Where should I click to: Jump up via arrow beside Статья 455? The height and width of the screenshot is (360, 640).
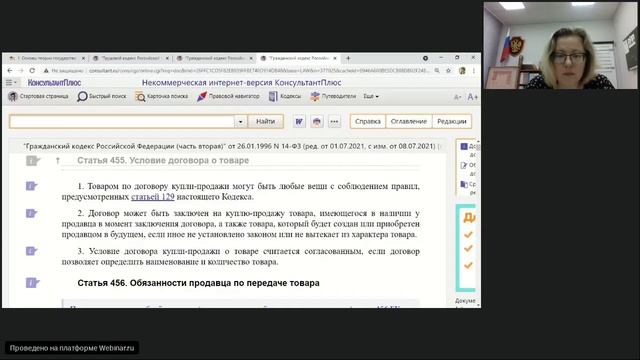click(58, 161)
